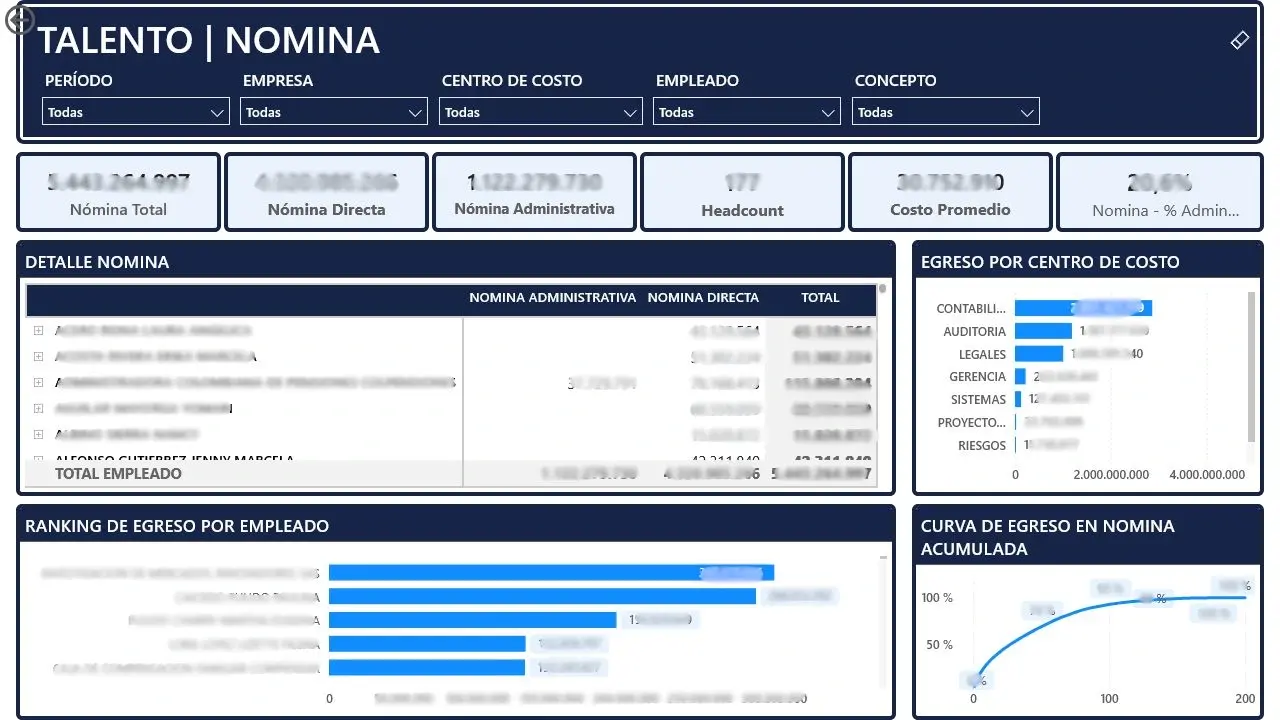Expand the CENTRO DE COSTO dropdown
This screenshot has height=720, width=1280.
[x=539, y=112]
